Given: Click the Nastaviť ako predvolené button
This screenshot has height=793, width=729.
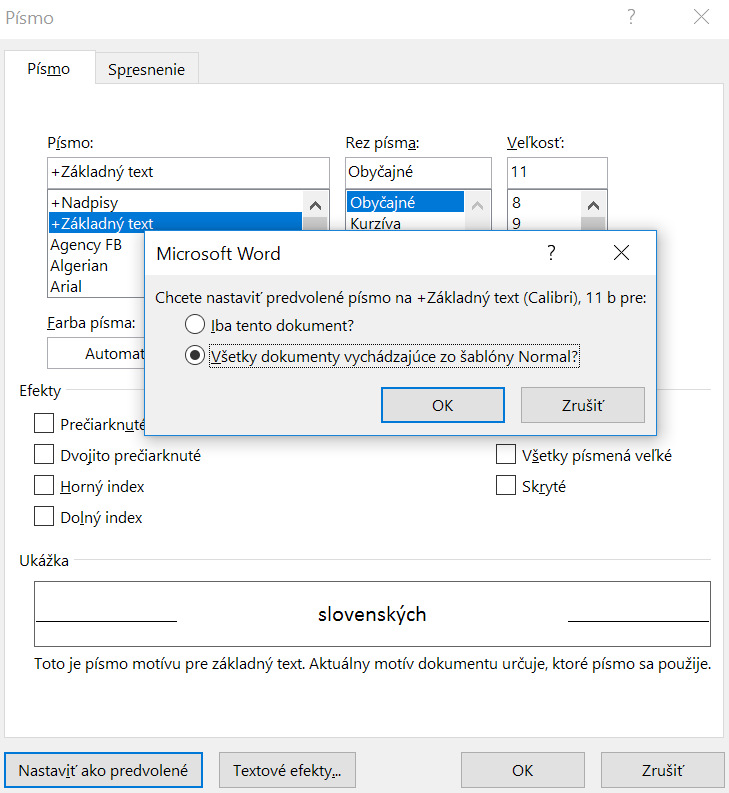Looking at the screenshot, I should pyautogui.click(x=103, y=770).
